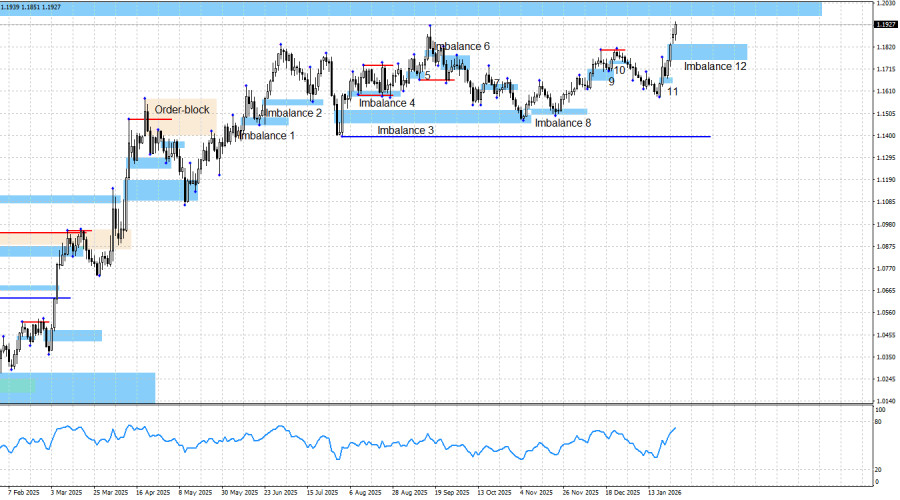This screenshot has height=500, width=900.
Task: Click the 1.0980 price axis value
Action: point(886,224)
